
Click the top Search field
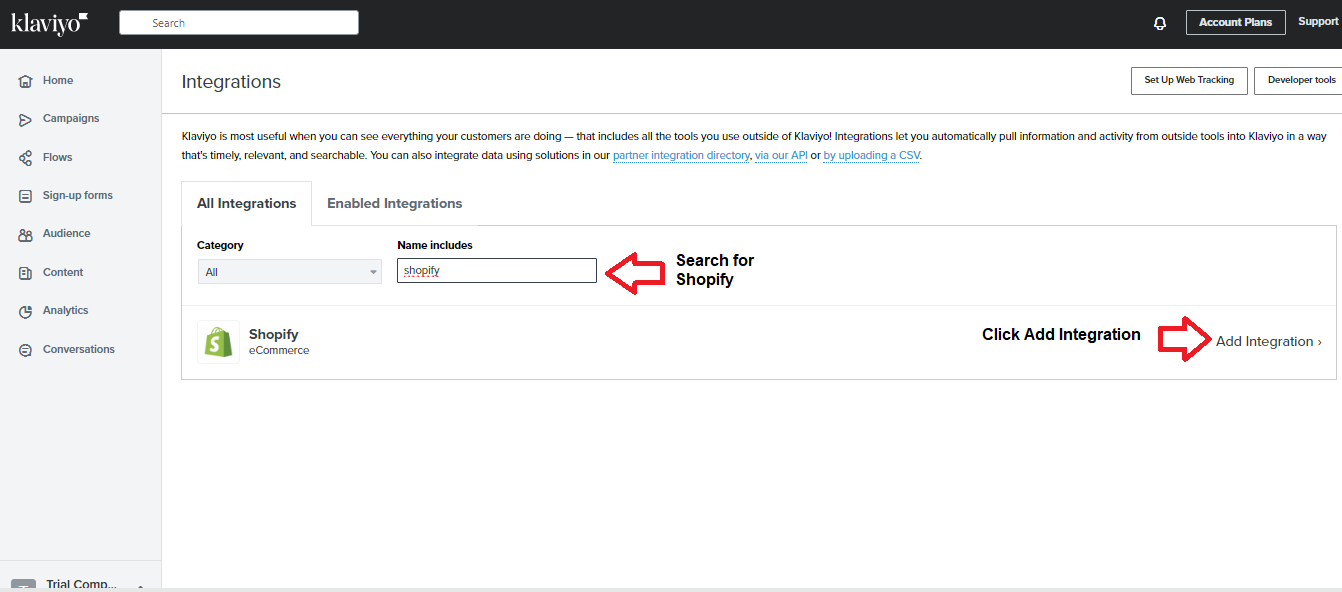[239, 23]
